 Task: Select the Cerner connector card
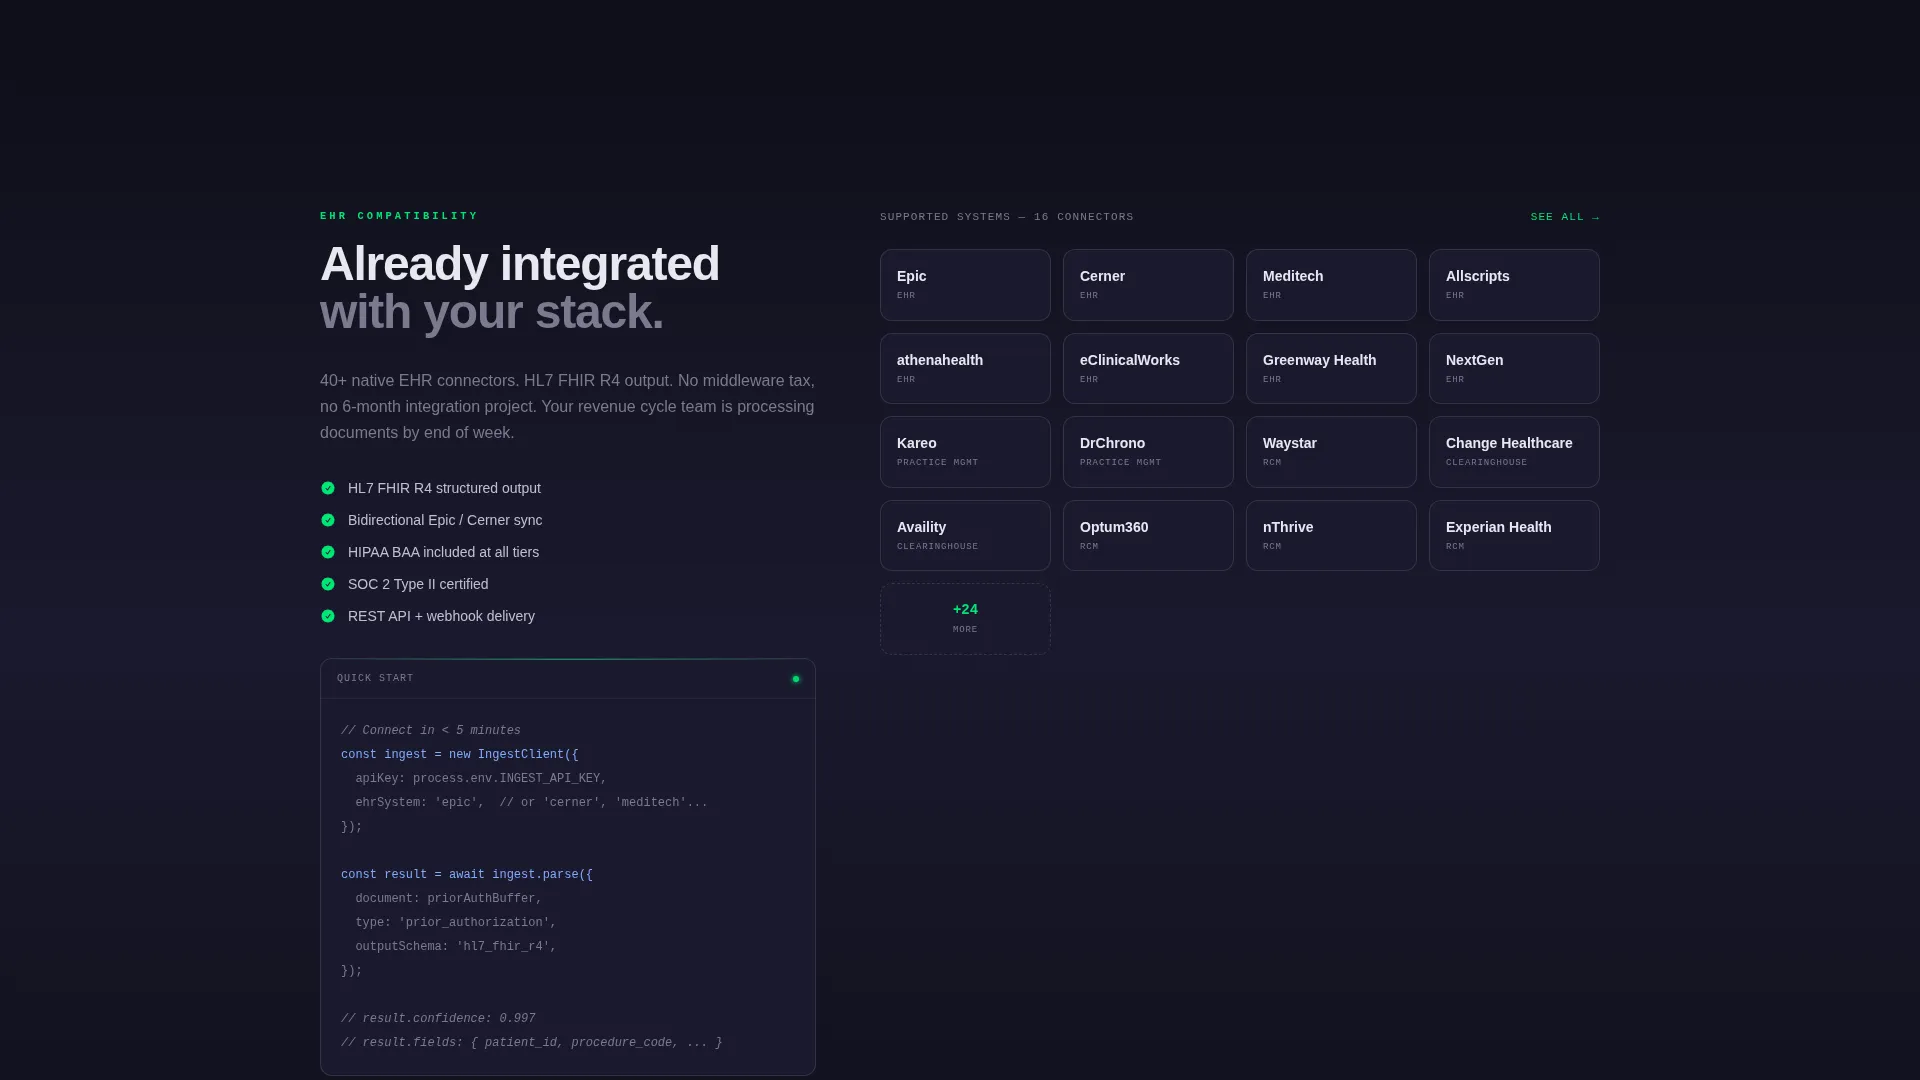(1148, 285)
